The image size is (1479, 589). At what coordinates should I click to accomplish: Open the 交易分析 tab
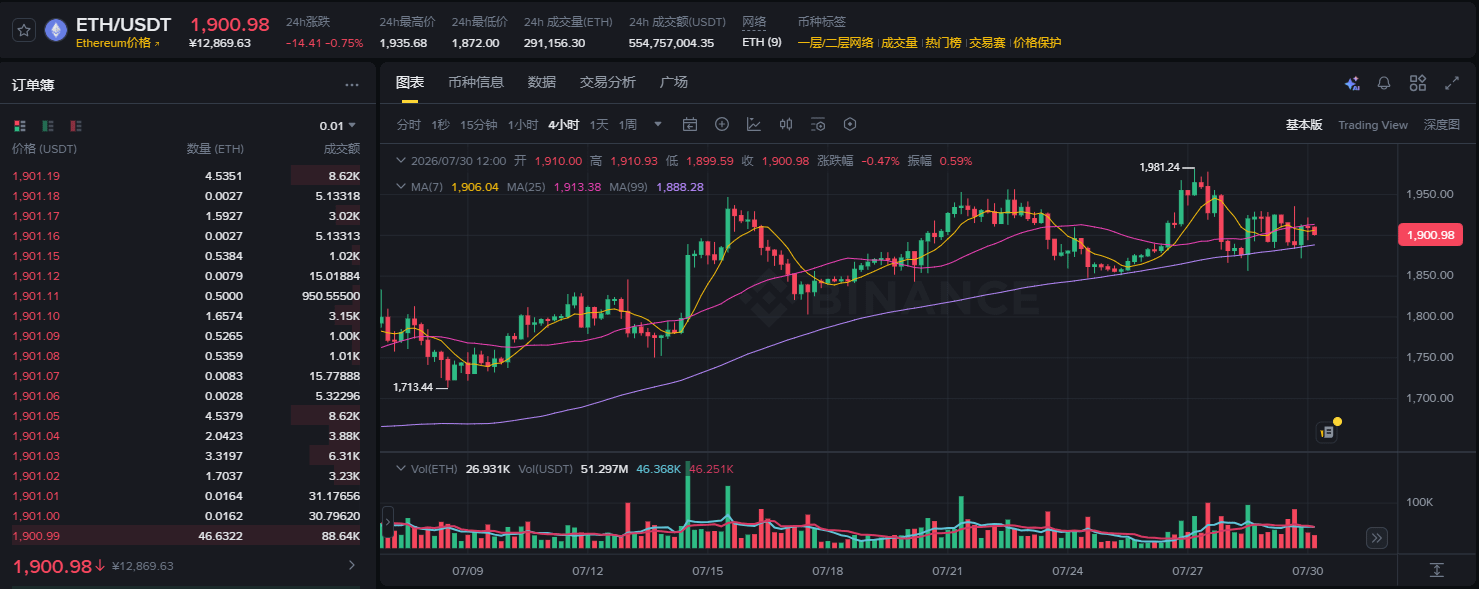(608, 82)
